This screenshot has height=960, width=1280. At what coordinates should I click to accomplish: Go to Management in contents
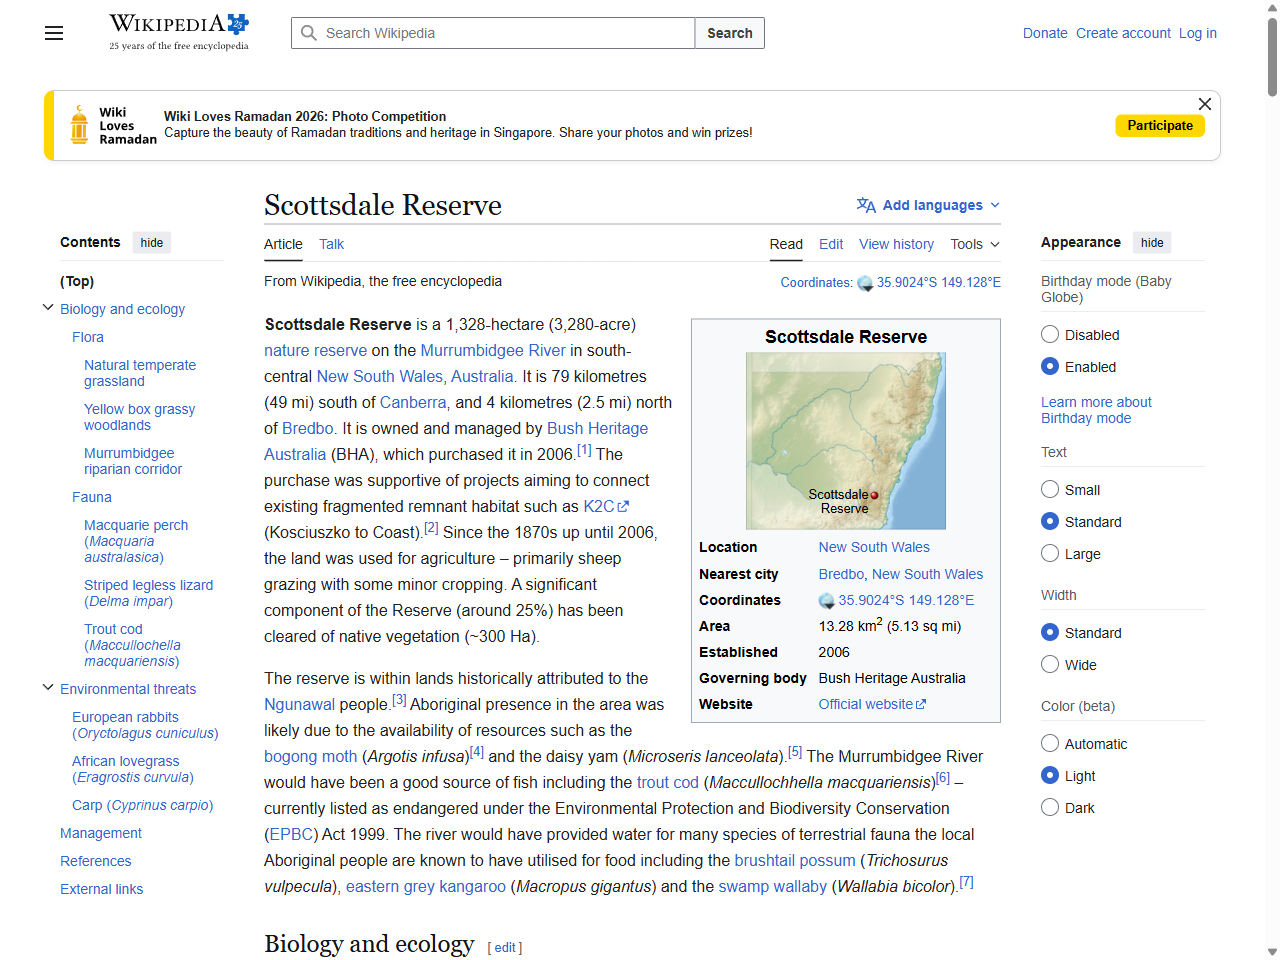[101, 833]
